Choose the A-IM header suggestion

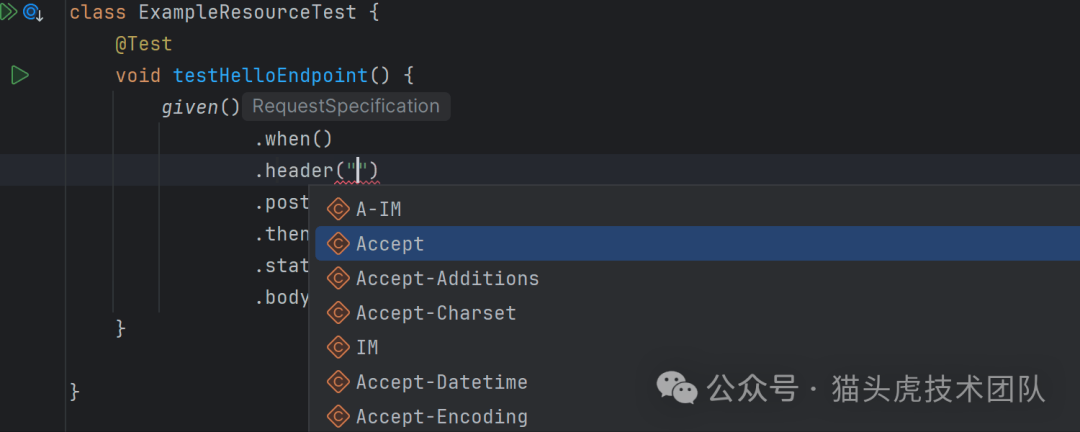pos(378,209)
